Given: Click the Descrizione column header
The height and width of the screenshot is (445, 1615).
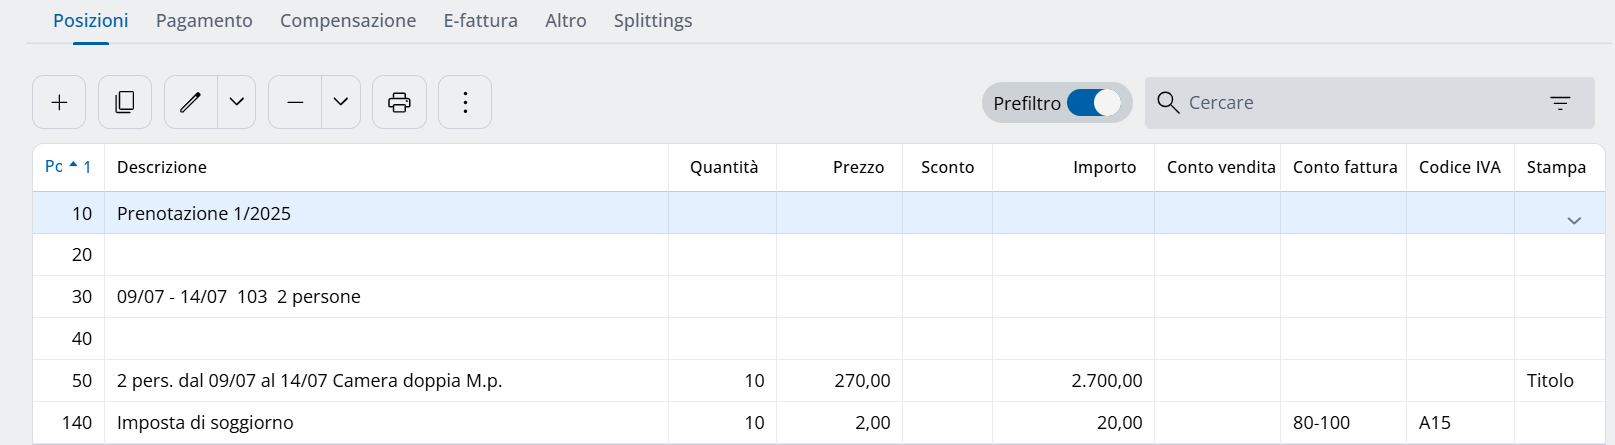Looking at the screenshot, I should (162, 167).
